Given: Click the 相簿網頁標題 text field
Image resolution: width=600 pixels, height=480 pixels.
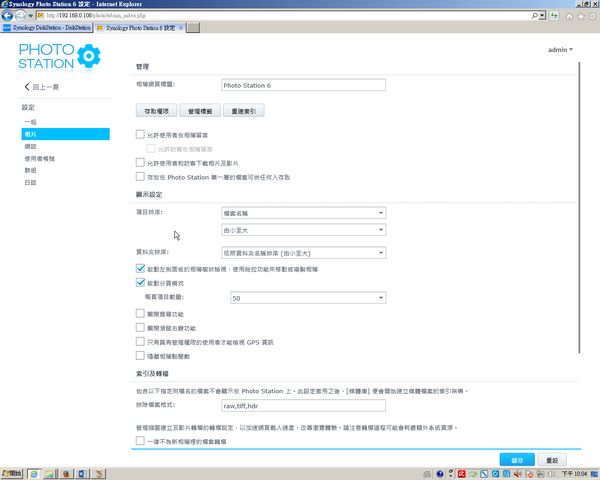Looking at the screenshot, I should (x=303, y=86).
